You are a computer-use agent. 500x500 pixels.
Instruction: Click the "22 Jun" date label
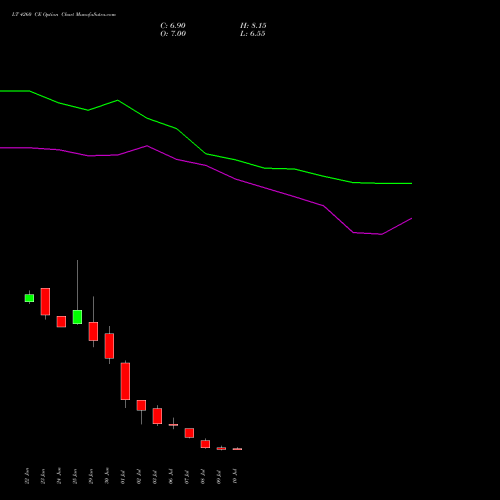pos(27,476)
